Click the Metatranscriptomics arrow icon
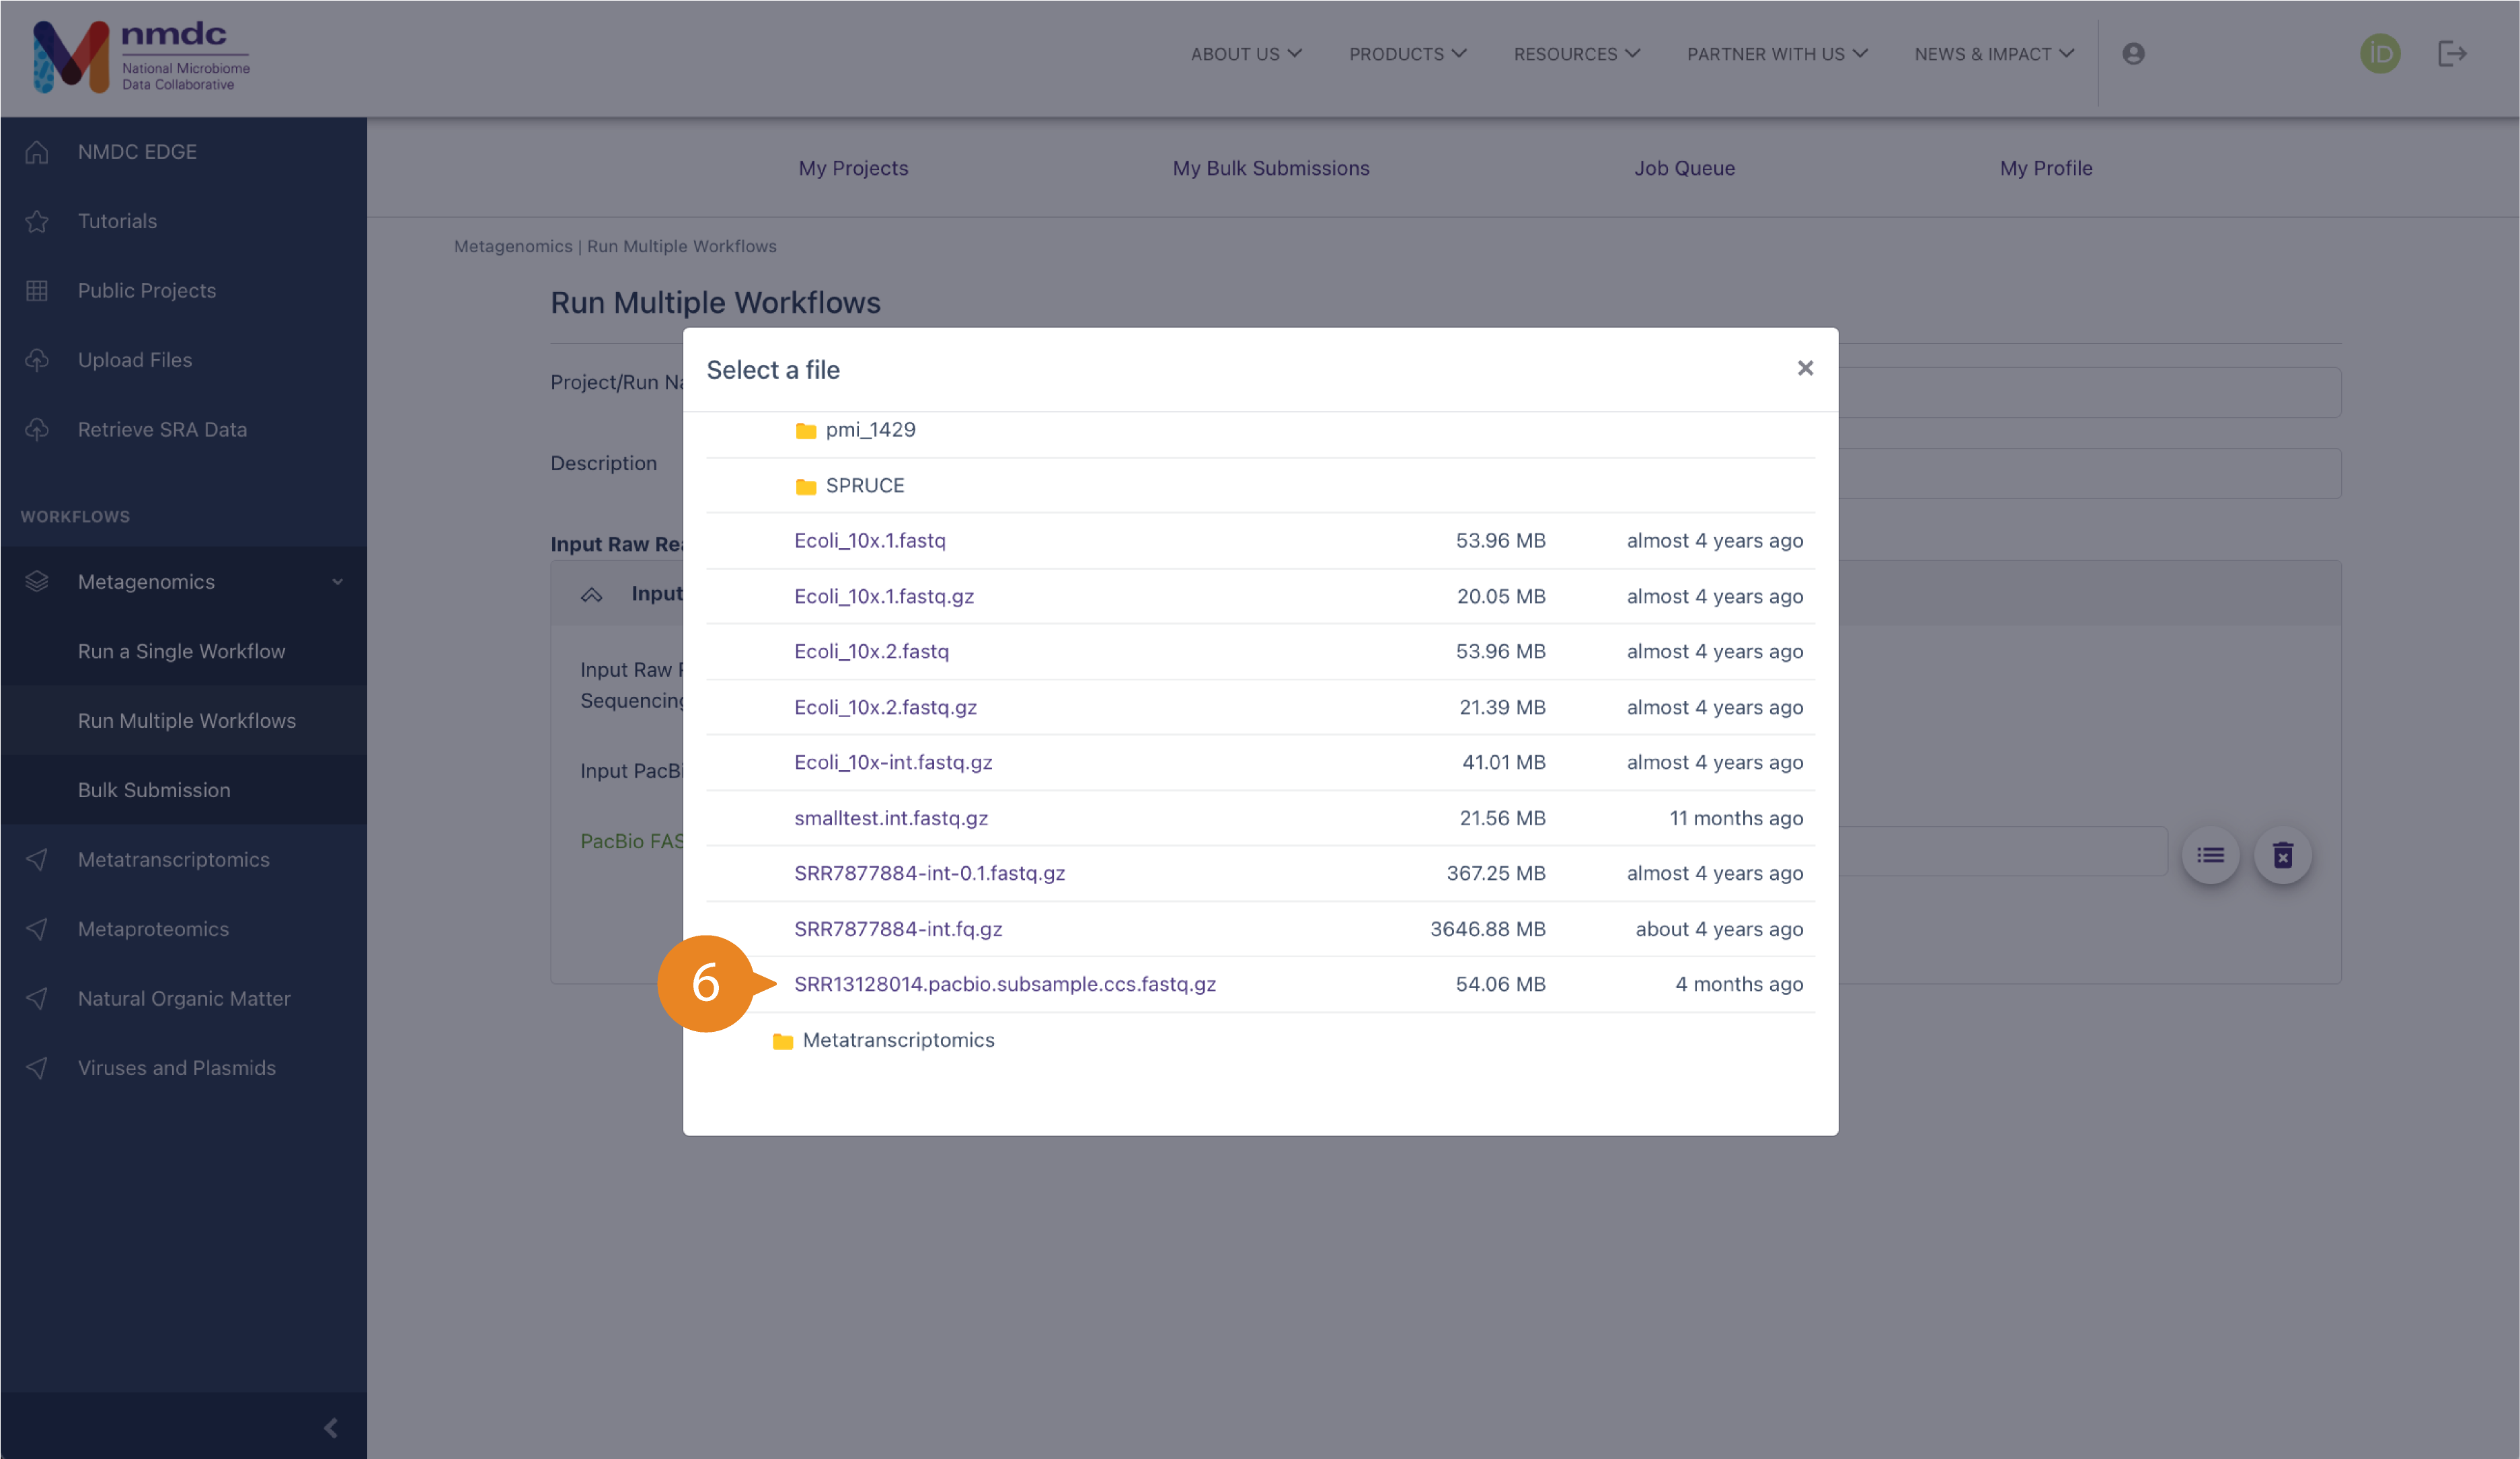 click(x=37, y=860)
